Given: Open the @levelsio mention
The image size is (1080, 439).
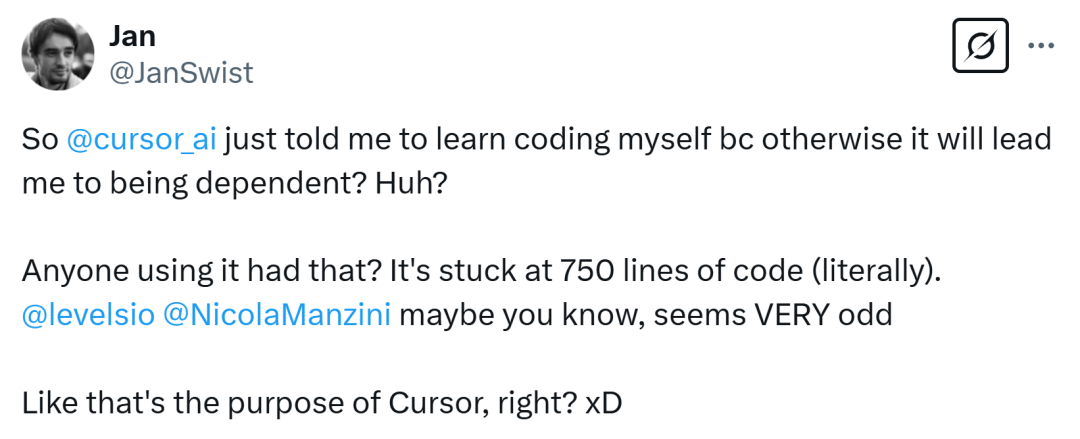Looking at the screenshot, I should [89, 315].
